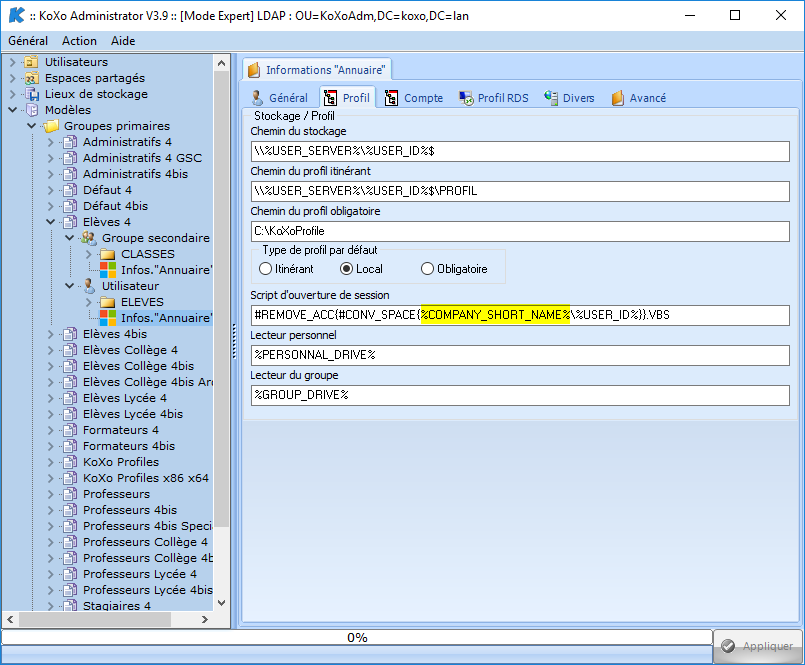The height and width of the screenshot is (665, 805).
Task: Click the Groupes primaires folder icon
Action: coord(50,126)
